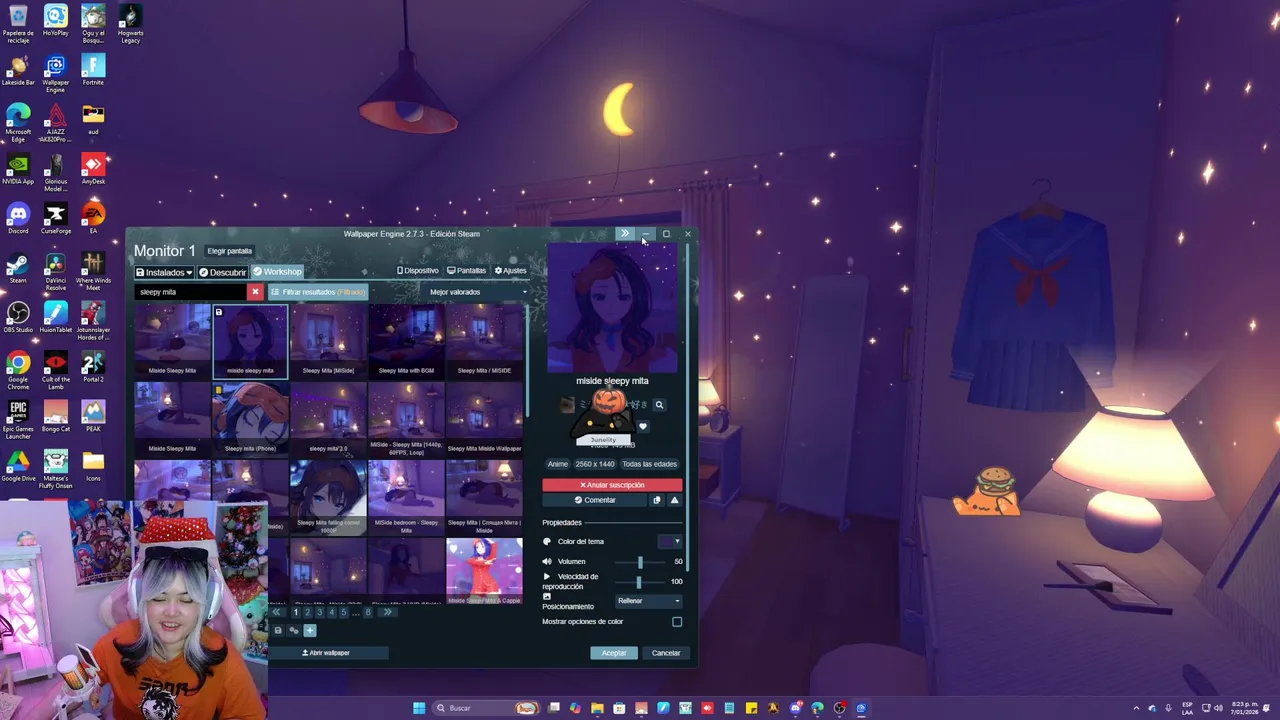Click the Velocidad de reproducción slider
The width and height of the screenshot is (1280, 720).
639,581
